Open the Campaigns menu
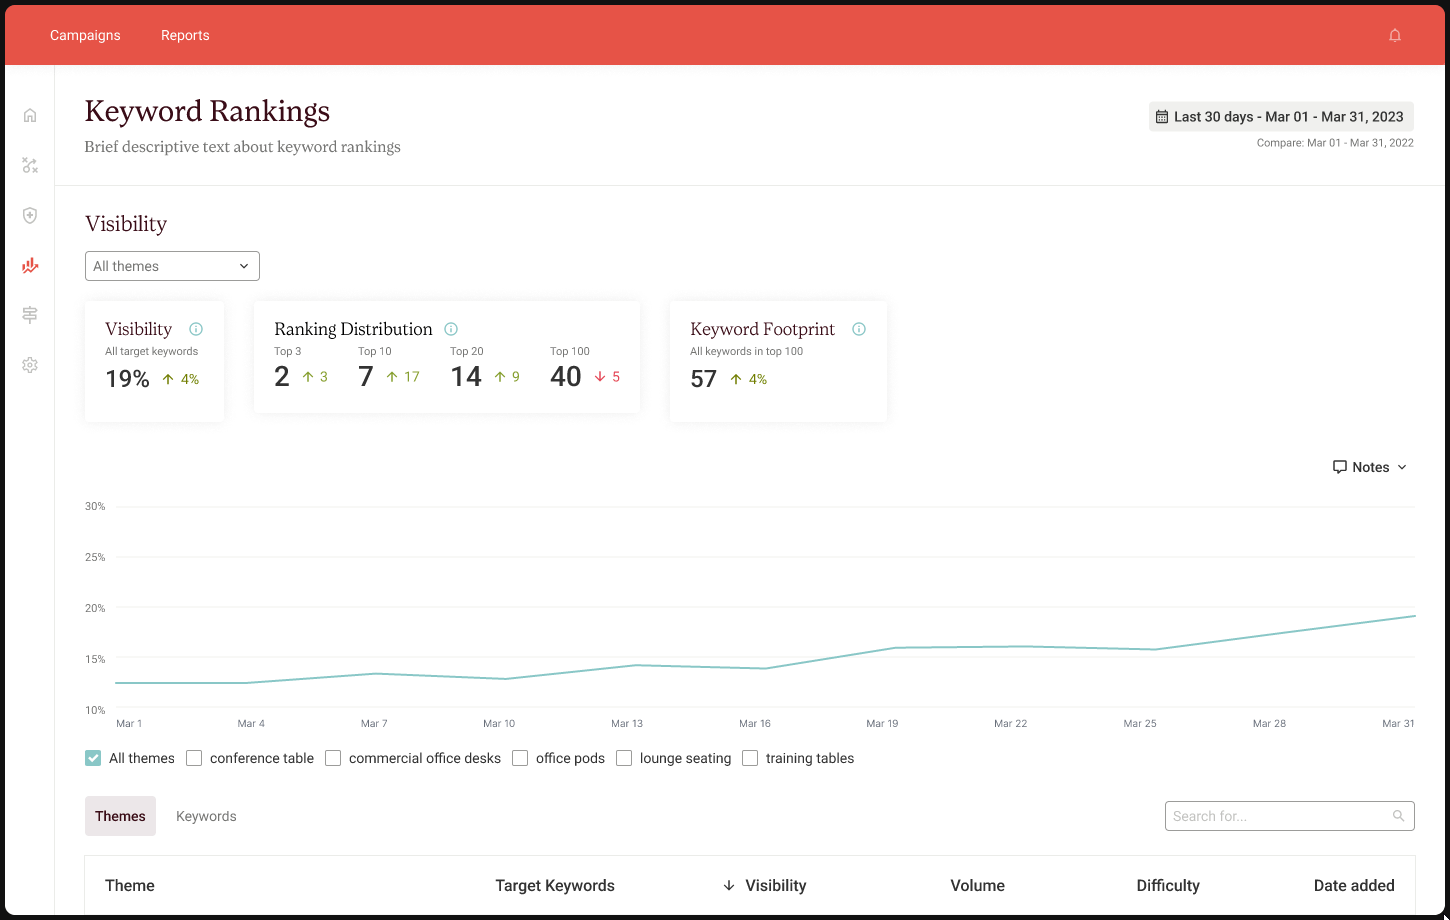This screenshot has height=920, width=1450. tap(85, 35)
